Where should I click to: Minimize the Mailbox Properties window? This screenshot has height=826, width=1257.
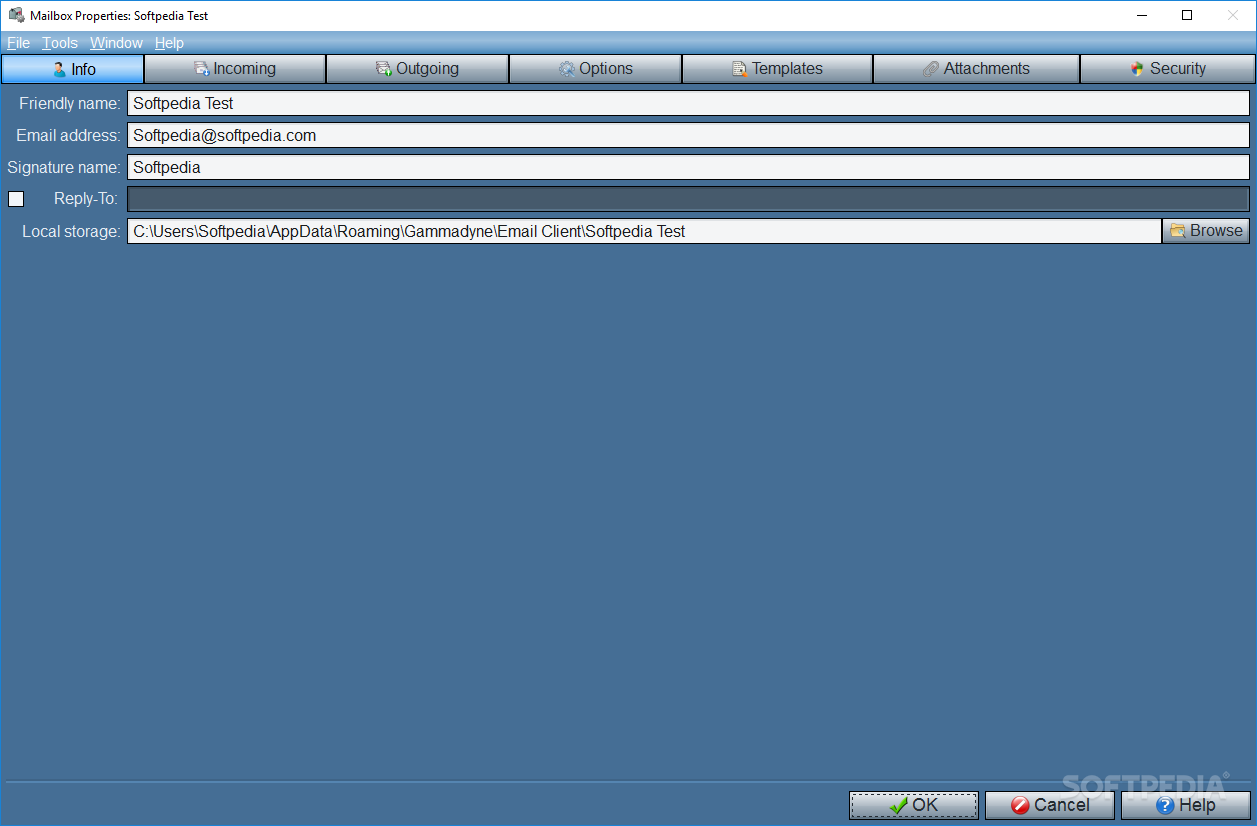pos(1142,15)
